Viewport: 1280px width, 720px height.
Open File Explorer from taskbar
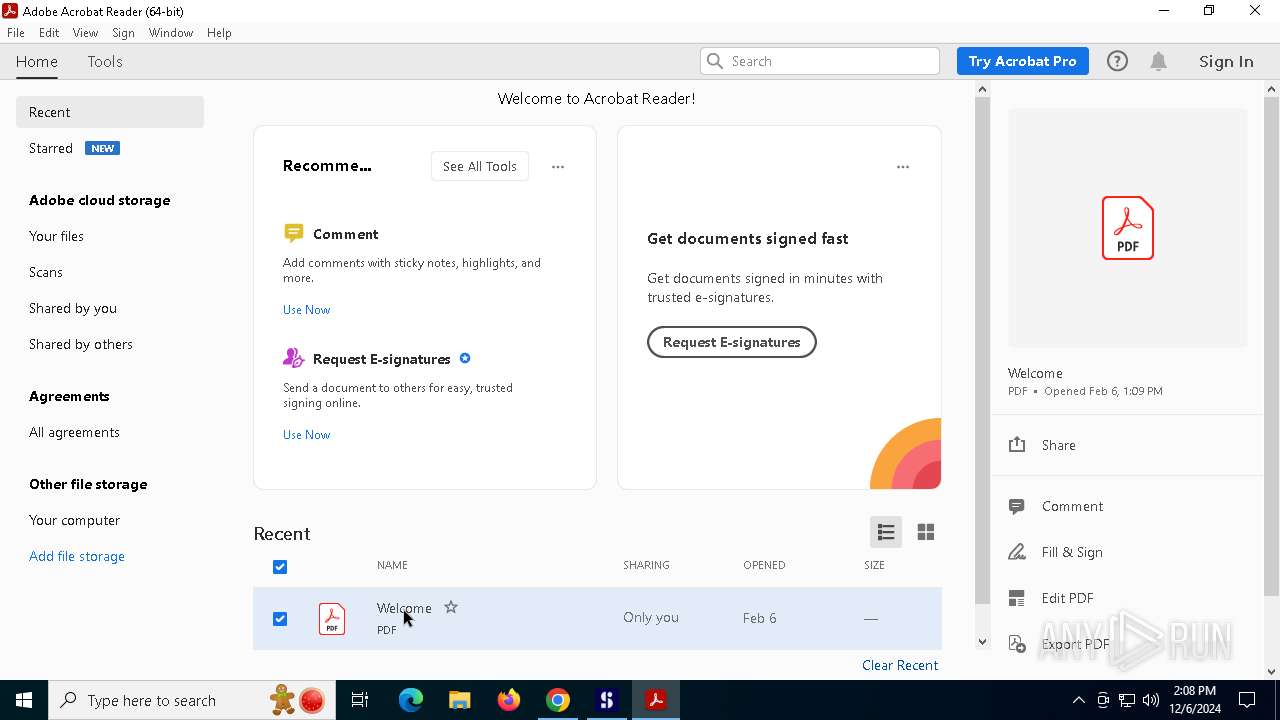[x=459, y=700]
